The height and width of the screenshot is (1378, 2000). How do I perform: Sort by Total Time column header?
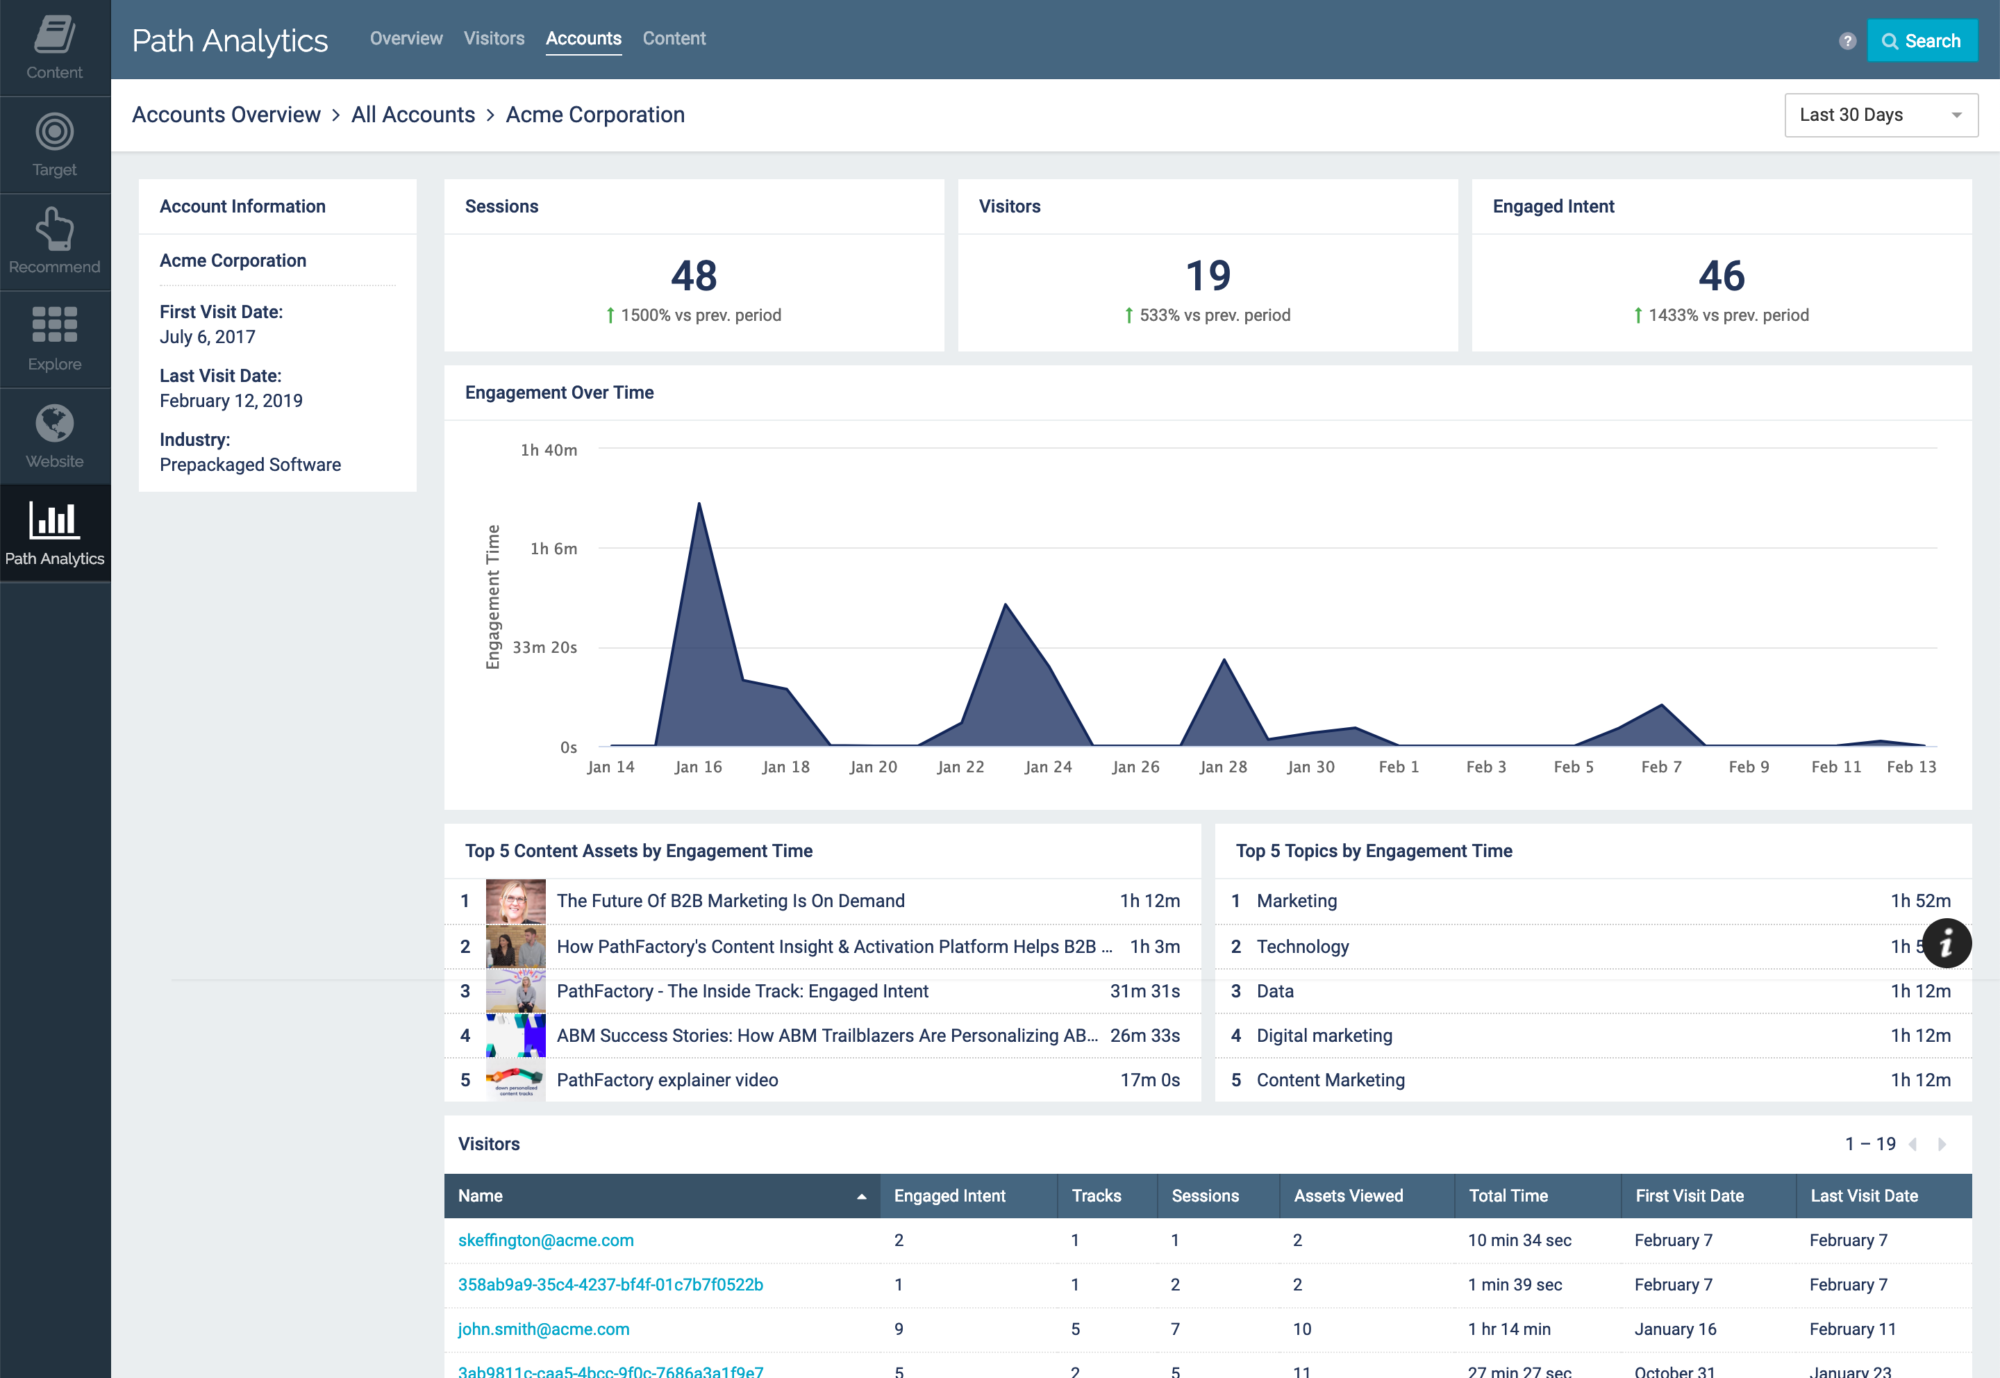(1508, 1196)
